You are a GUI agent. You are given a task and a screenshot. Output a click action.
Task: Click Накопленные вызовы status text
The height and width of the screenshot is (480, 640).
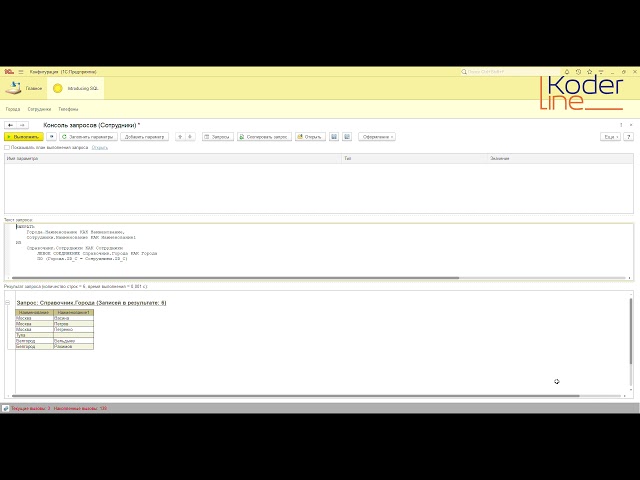pyautogui.click(x=80, y=408)
